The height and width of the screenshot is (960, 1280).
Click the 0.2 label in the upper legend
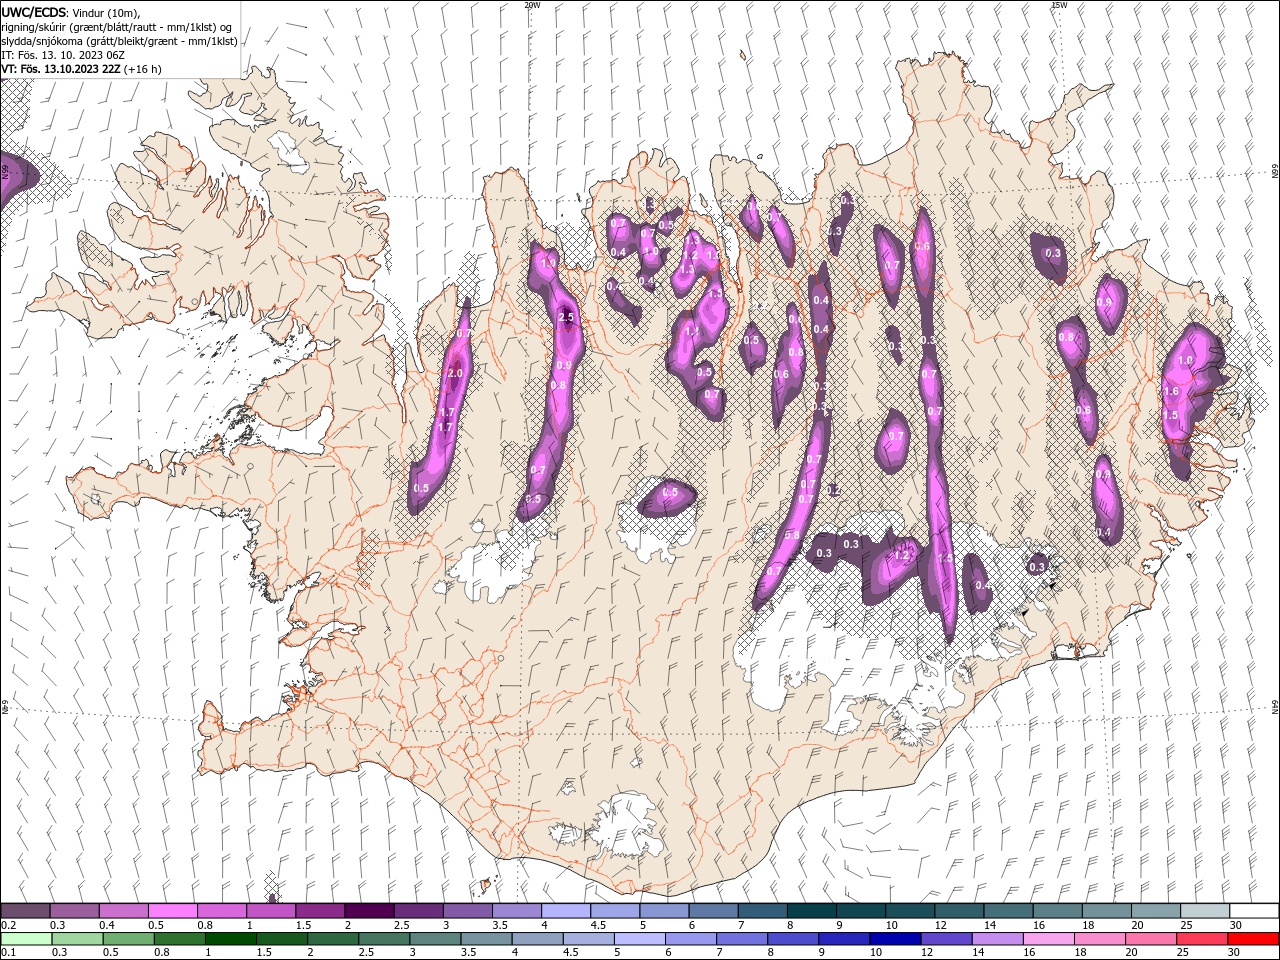[x=8, y=925]
